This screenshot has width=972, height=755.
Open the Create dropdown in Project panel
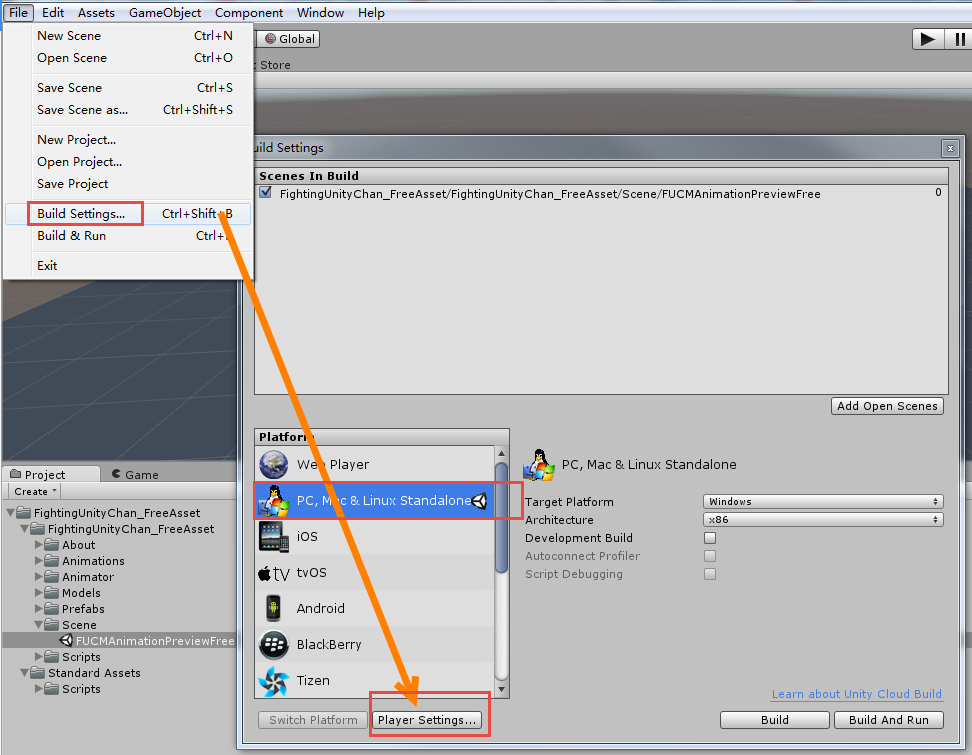pos(35,492)
